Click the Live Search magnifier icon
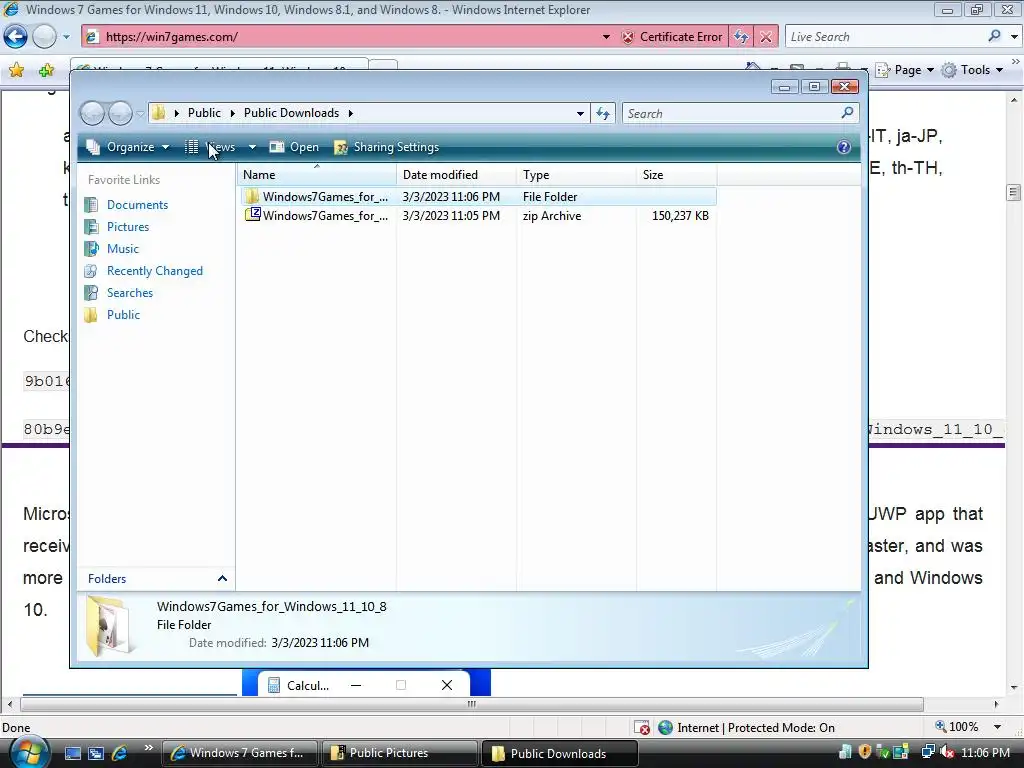The height and width of the screenshot is (768, 1024). click(x=995, y=36)
